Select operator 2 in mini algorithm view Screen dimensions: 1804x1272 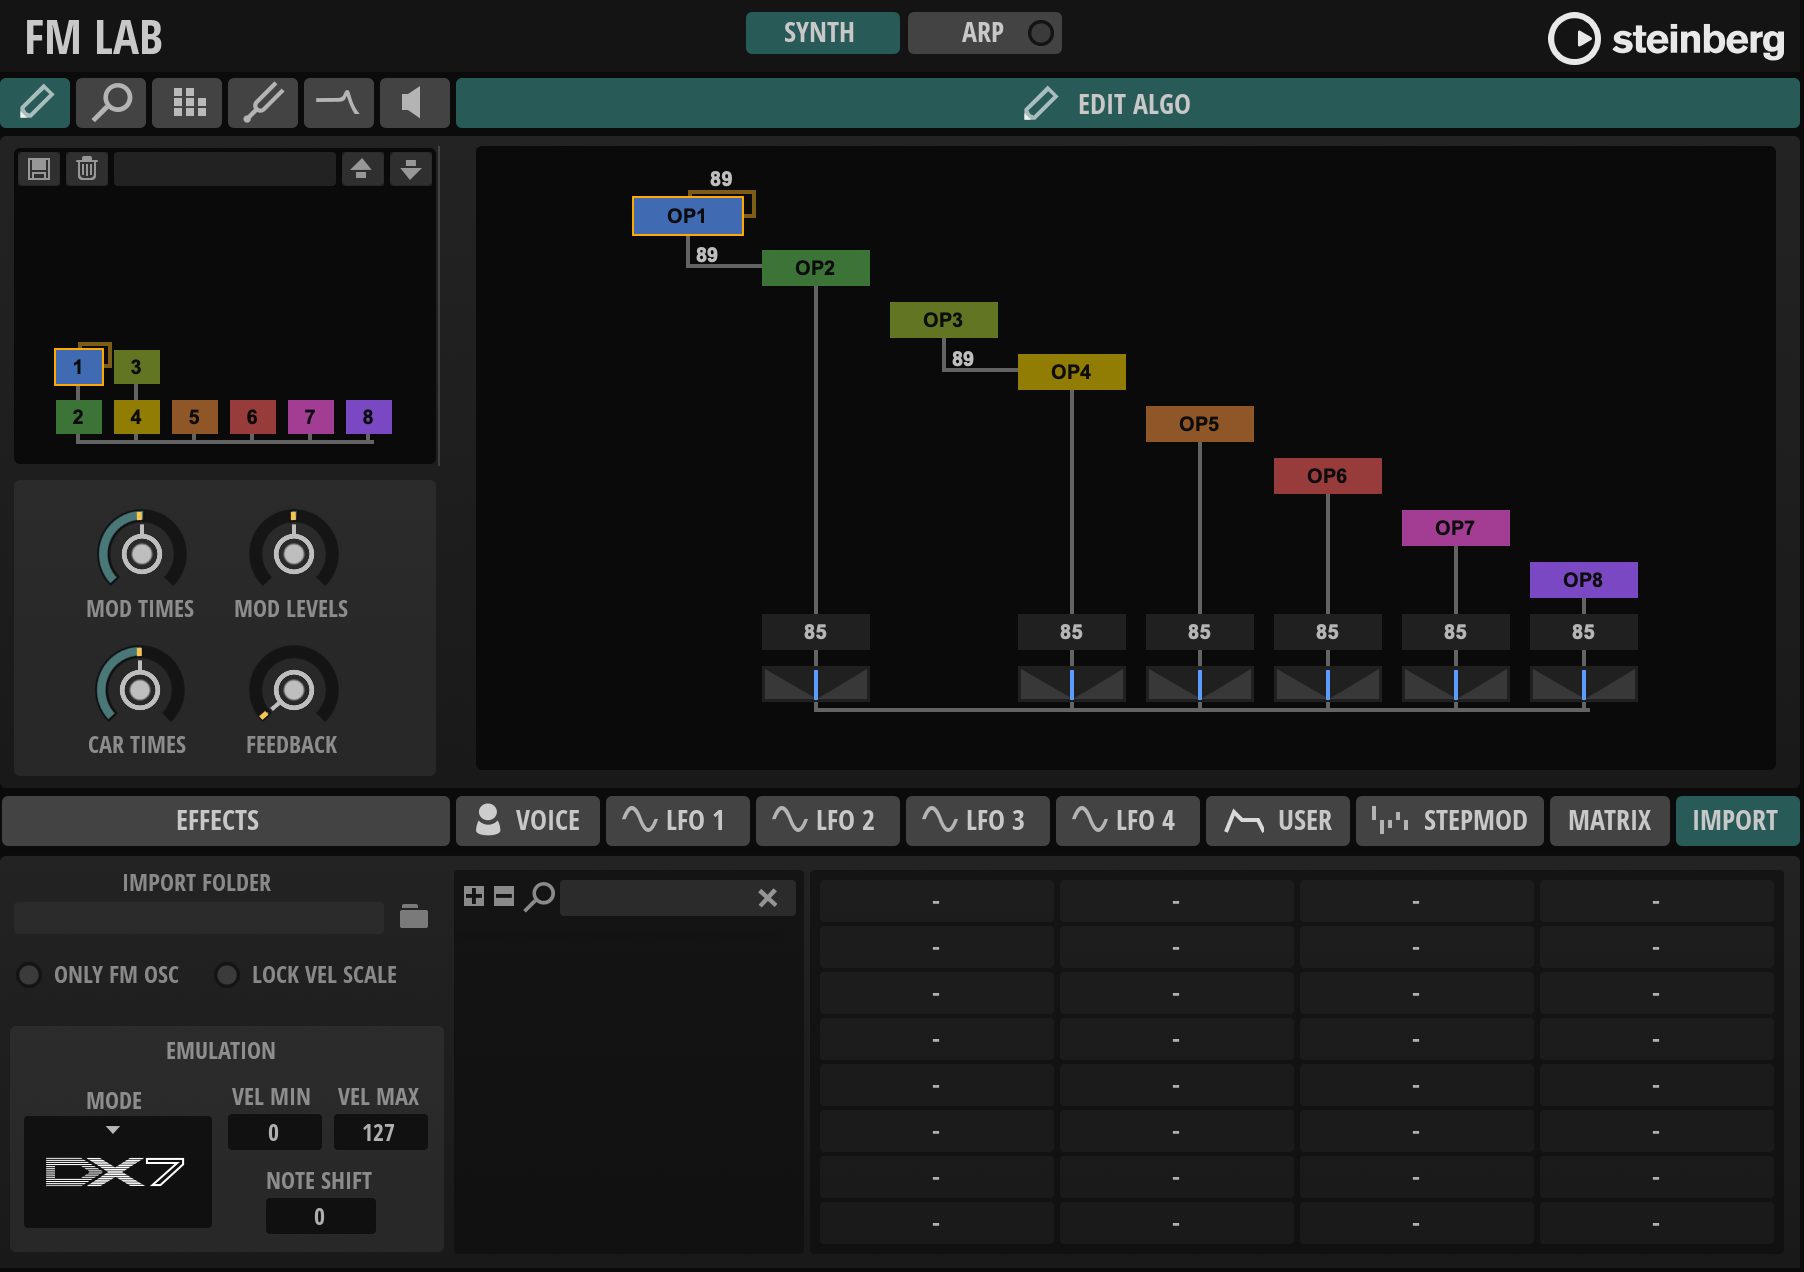(78, 417)
